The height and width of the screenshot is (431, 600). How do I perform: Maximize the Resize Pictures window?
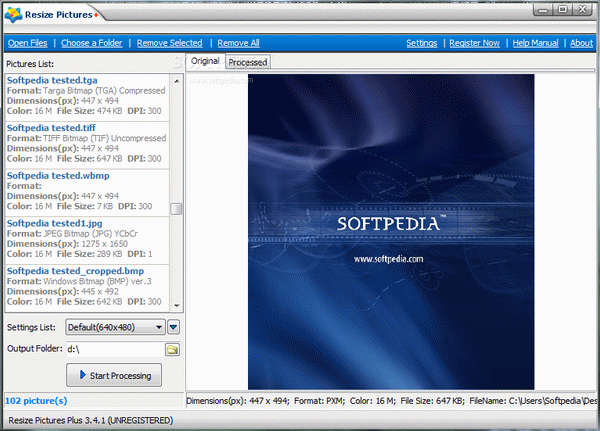tap(562, 10)
